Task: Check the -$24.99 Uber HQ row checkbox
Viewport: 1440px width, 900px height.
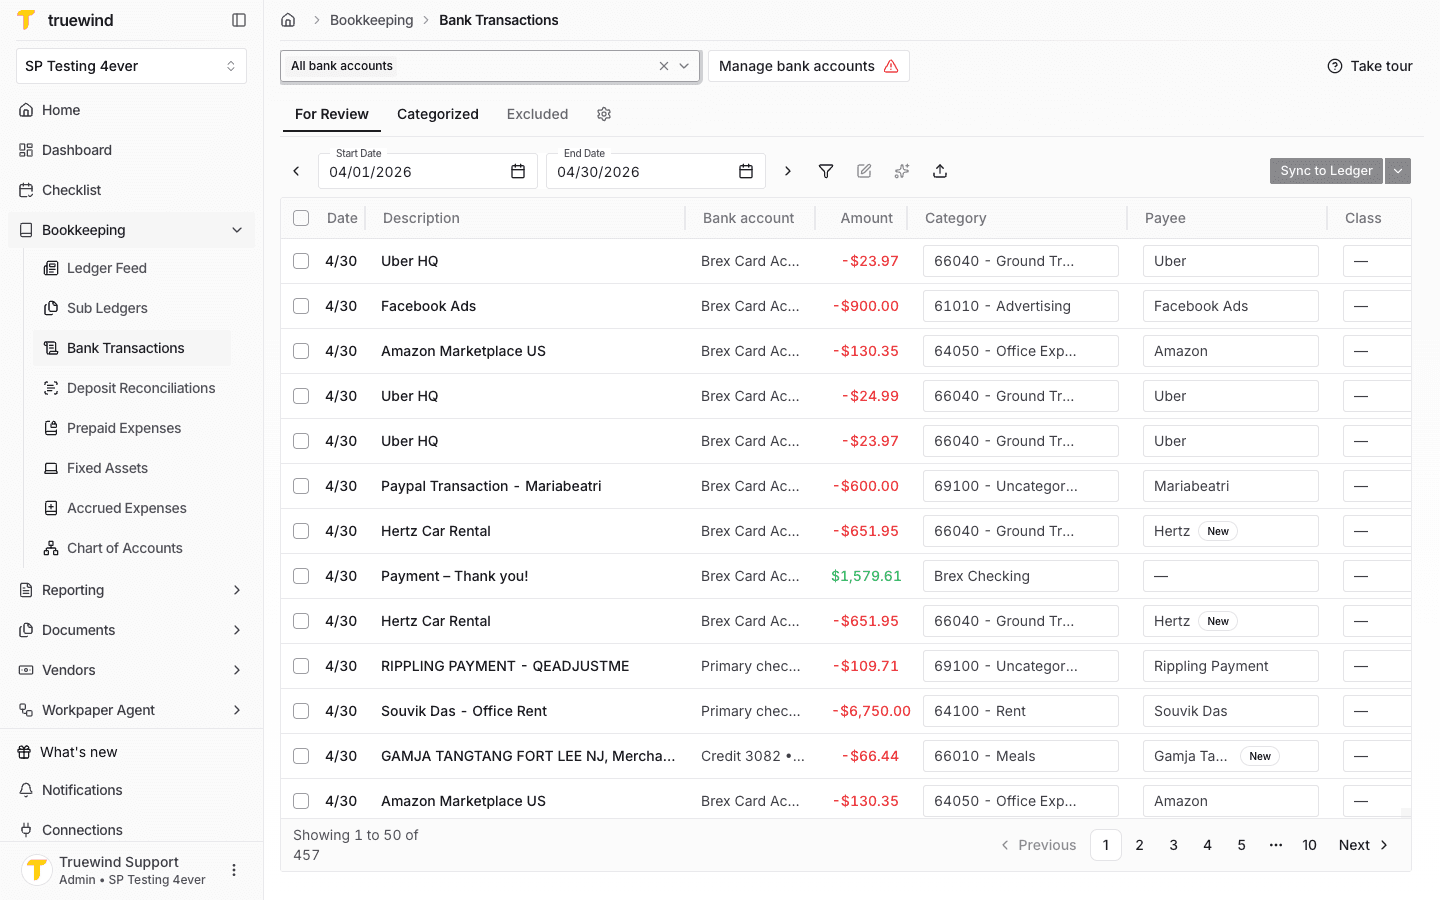Action: (301, 396)
